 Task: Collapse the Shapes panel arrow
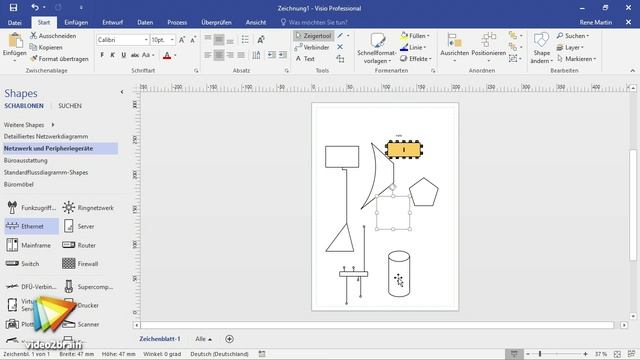tap(122, 92)
